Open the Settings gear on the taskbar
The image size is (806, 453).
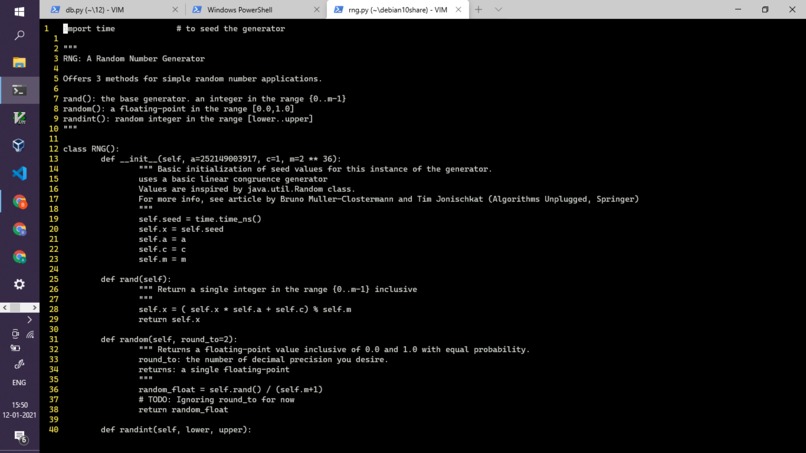pos(19,284)
